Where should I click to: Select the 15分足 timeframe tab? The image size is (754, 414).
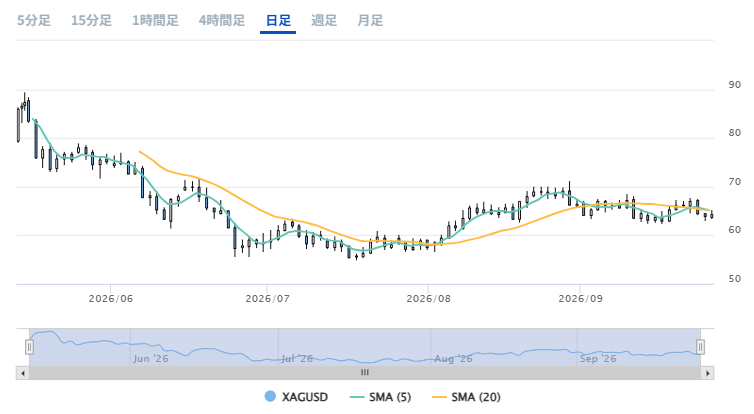point(91,21)
